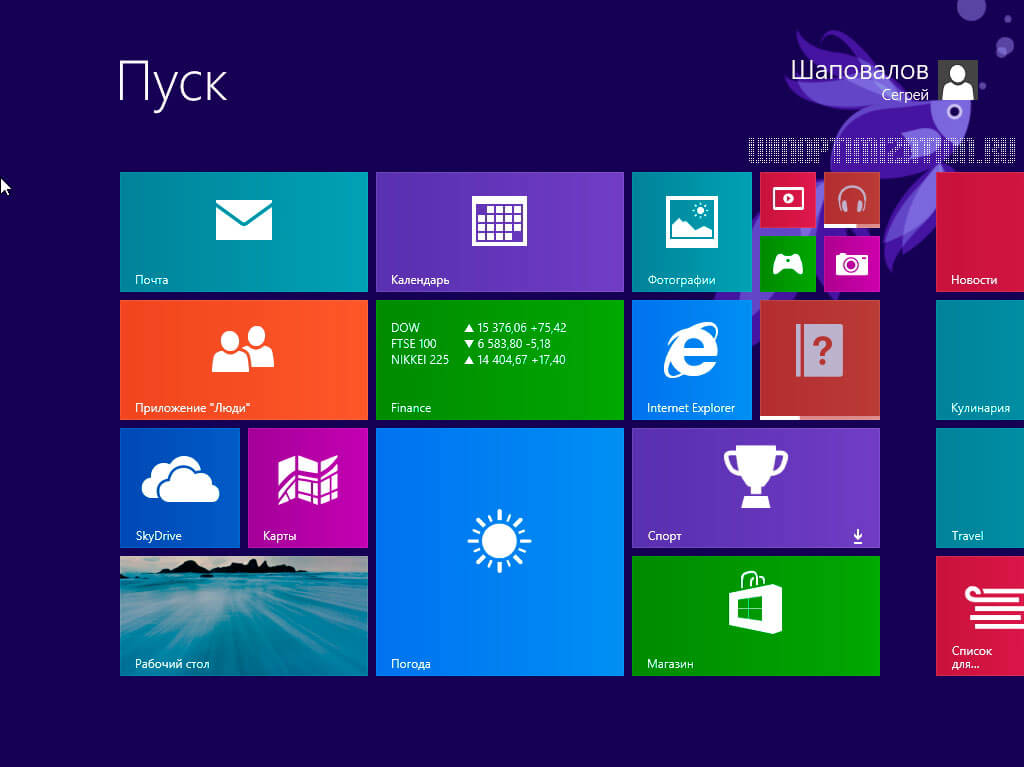Open the Приложение "Люди" tile
This screenshot has height=767, width=1024.
coord(243,359)
